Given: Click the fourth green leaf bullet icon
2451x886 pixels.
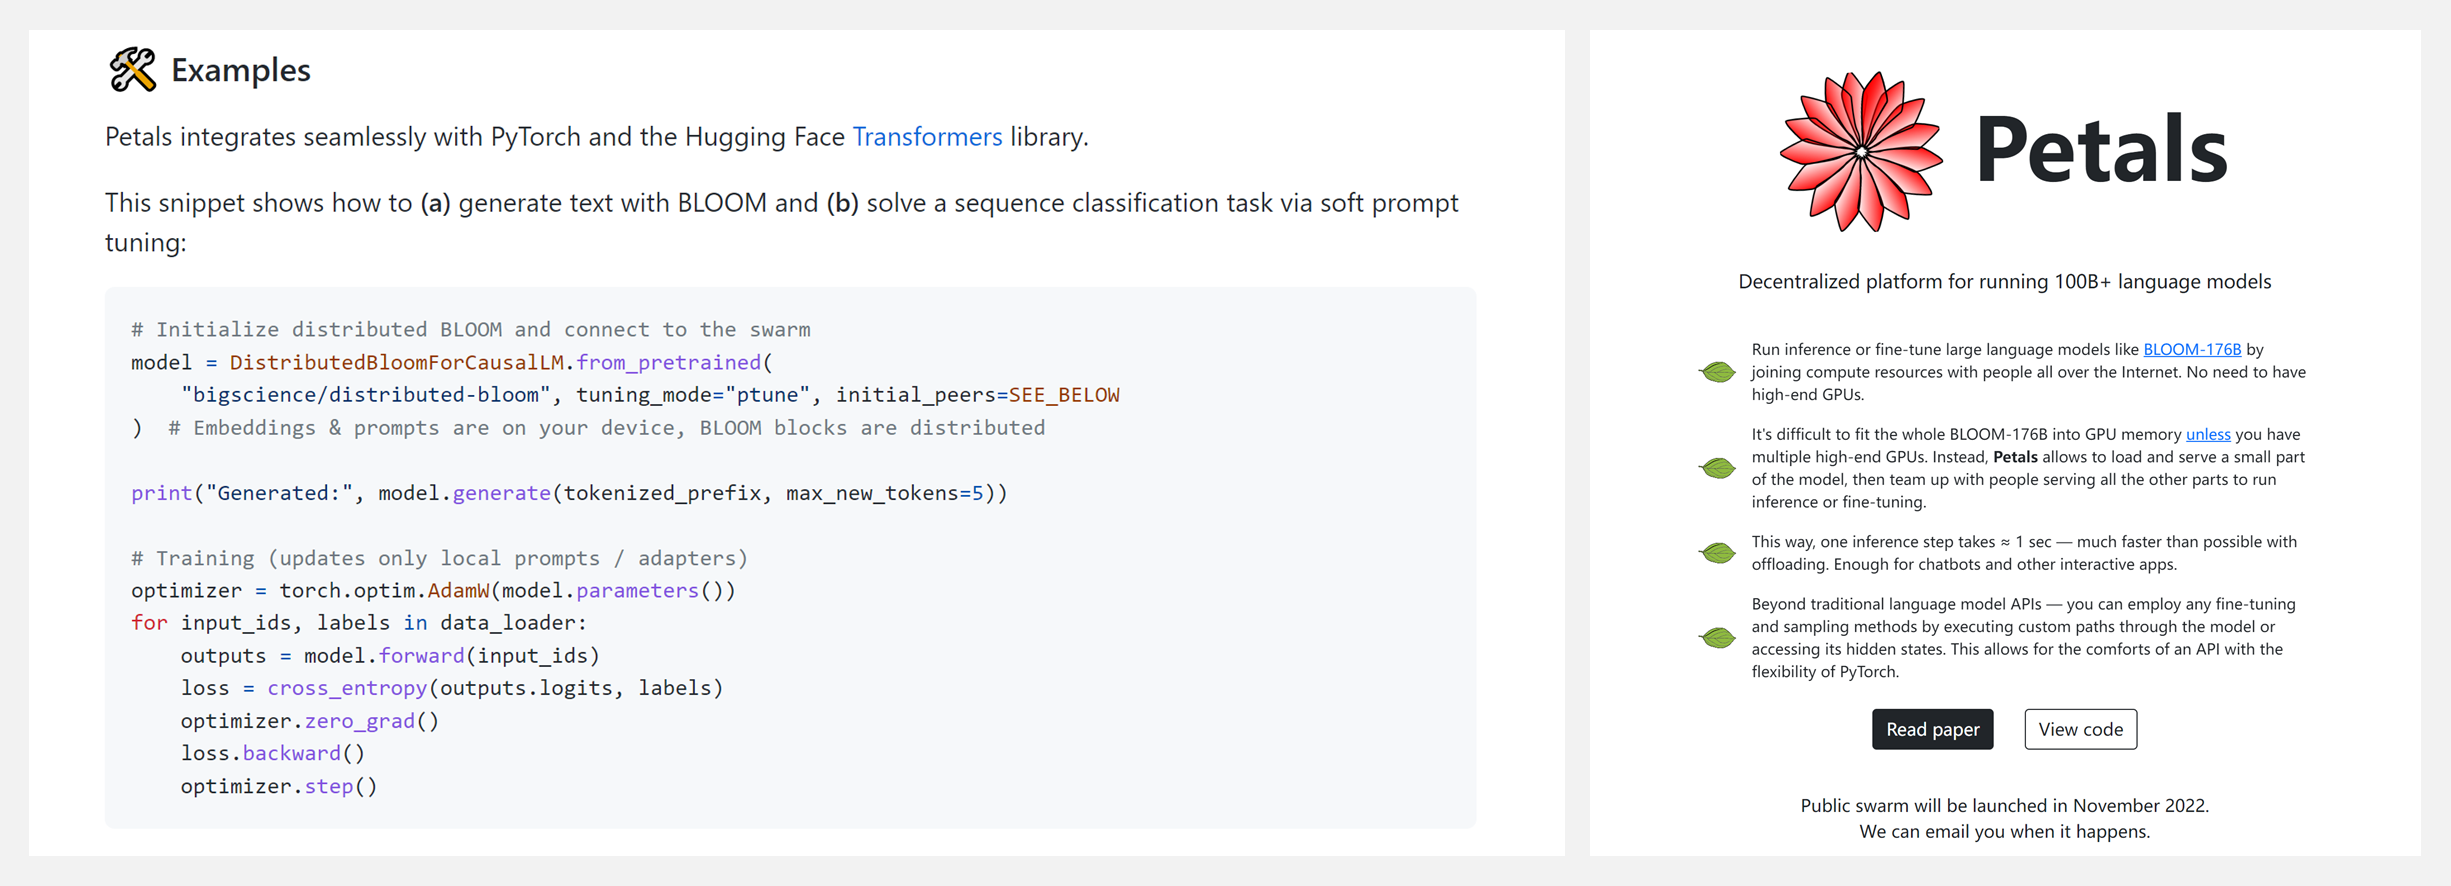Looking at the screenshot, I should click(1717, 638).
